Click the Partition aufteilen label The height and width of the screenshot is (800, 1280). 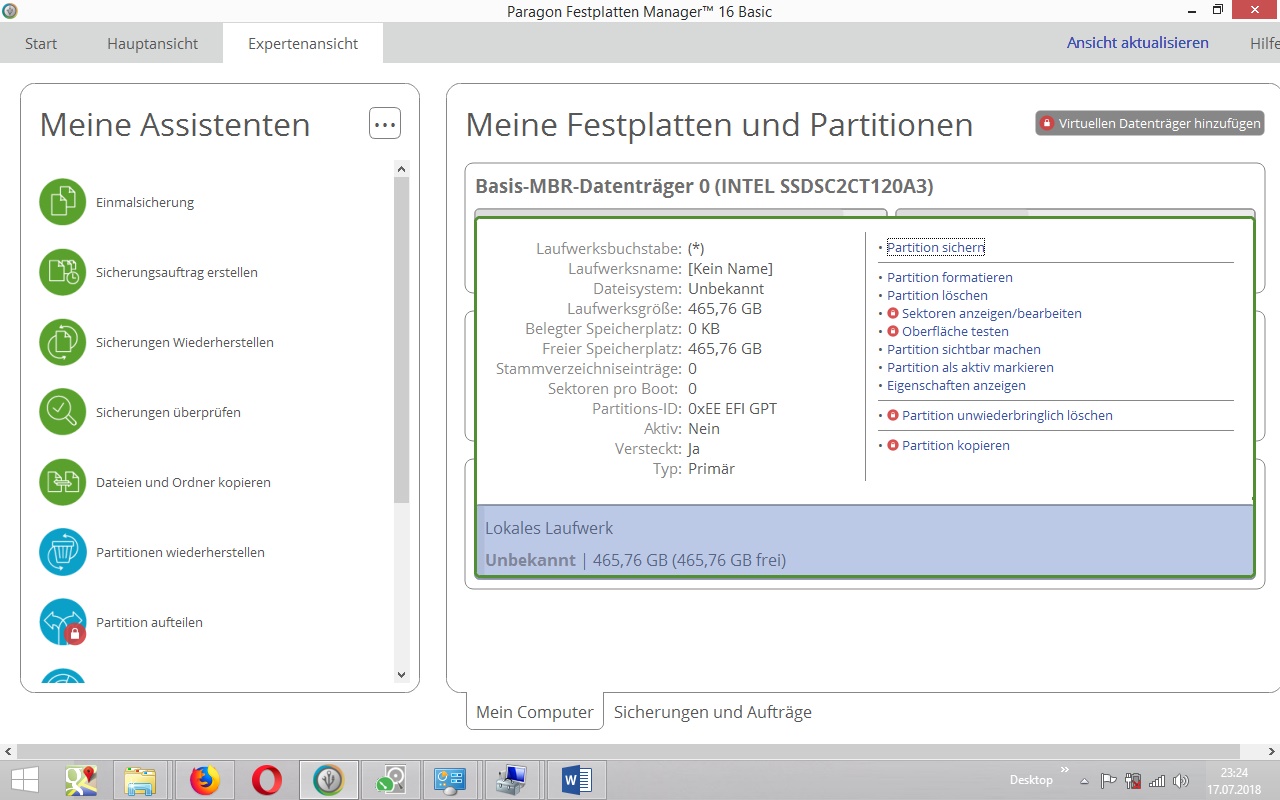click(149, 622)
